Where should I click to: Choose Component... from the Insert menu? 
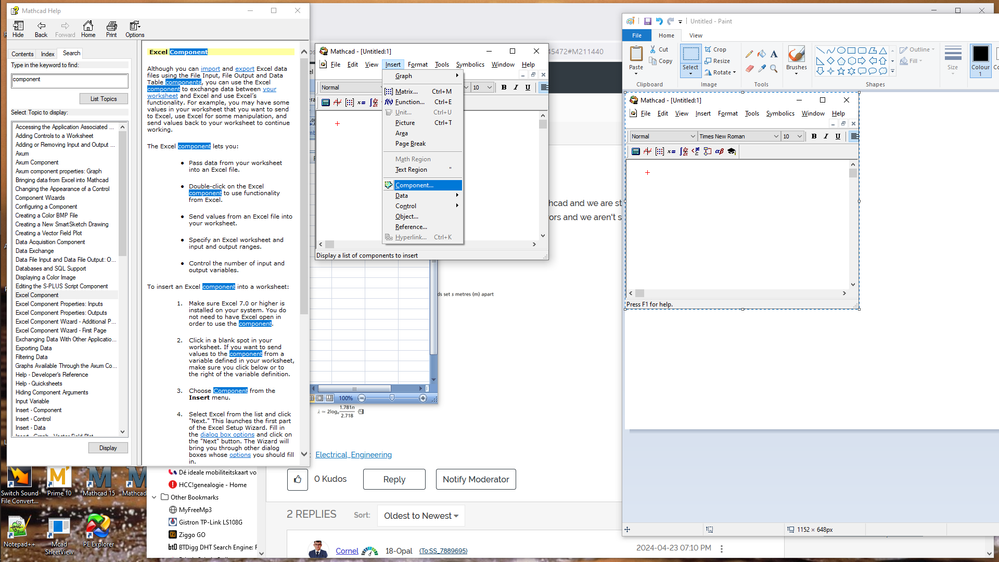pyautogui.click(x=422, y=185)
